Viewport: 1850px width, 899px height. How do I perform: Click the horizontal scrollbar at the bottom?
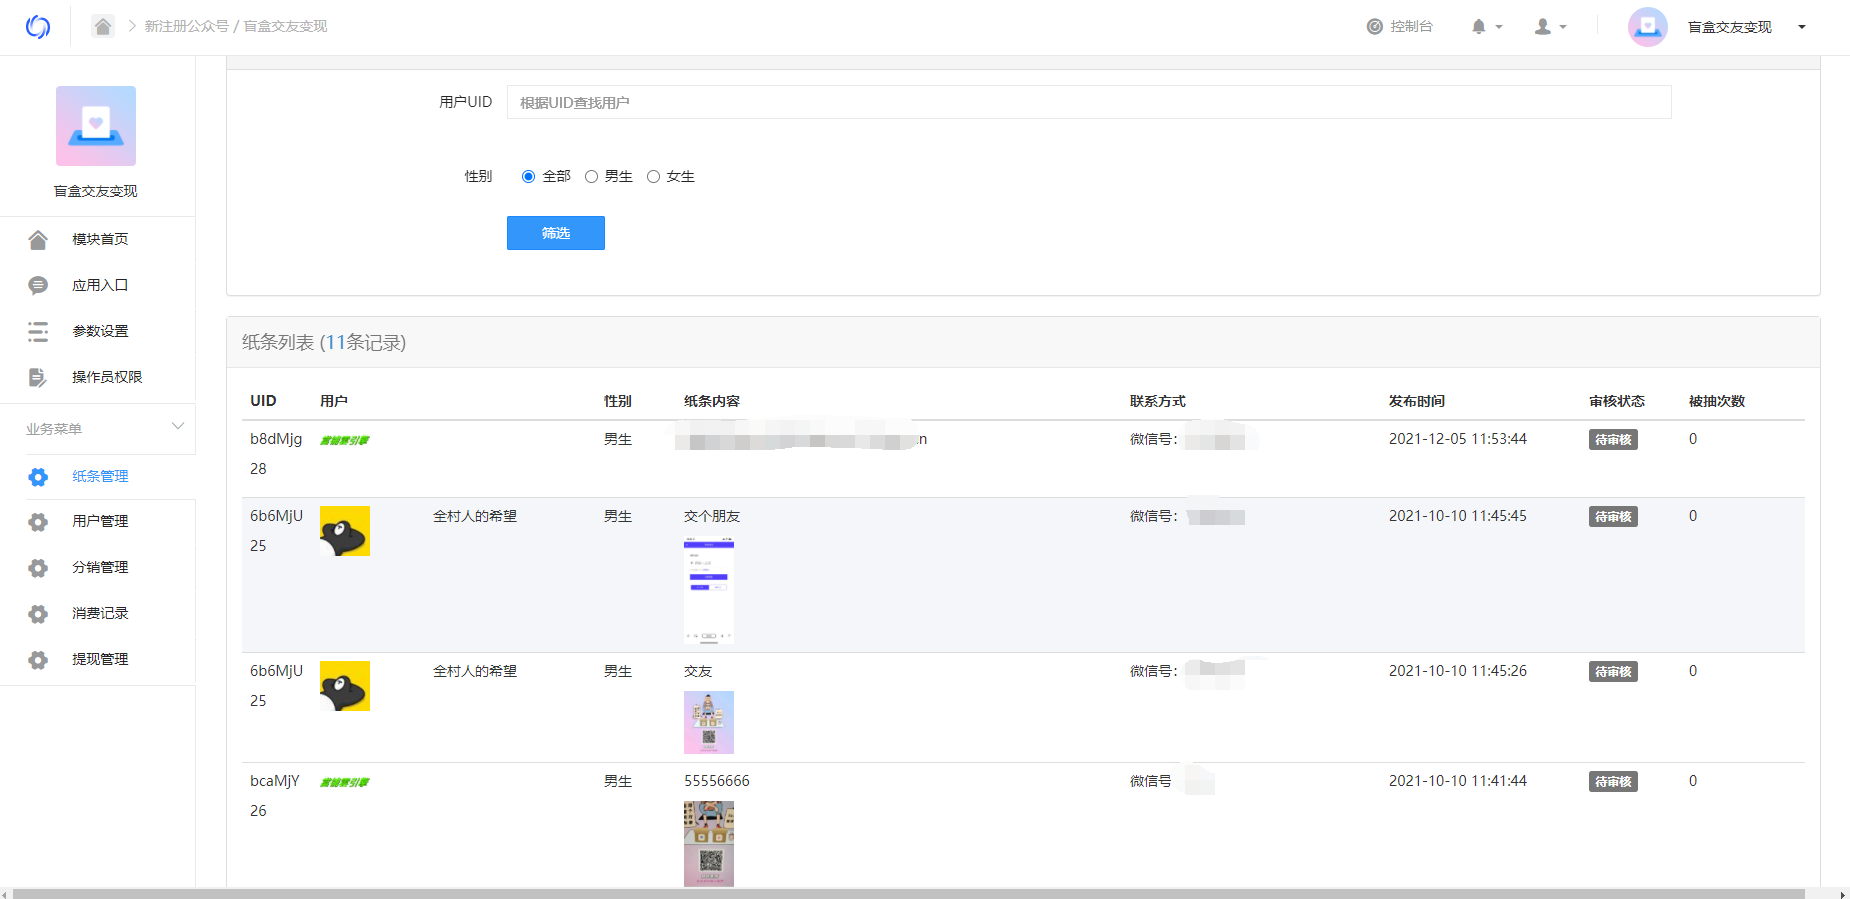[909, 893]
